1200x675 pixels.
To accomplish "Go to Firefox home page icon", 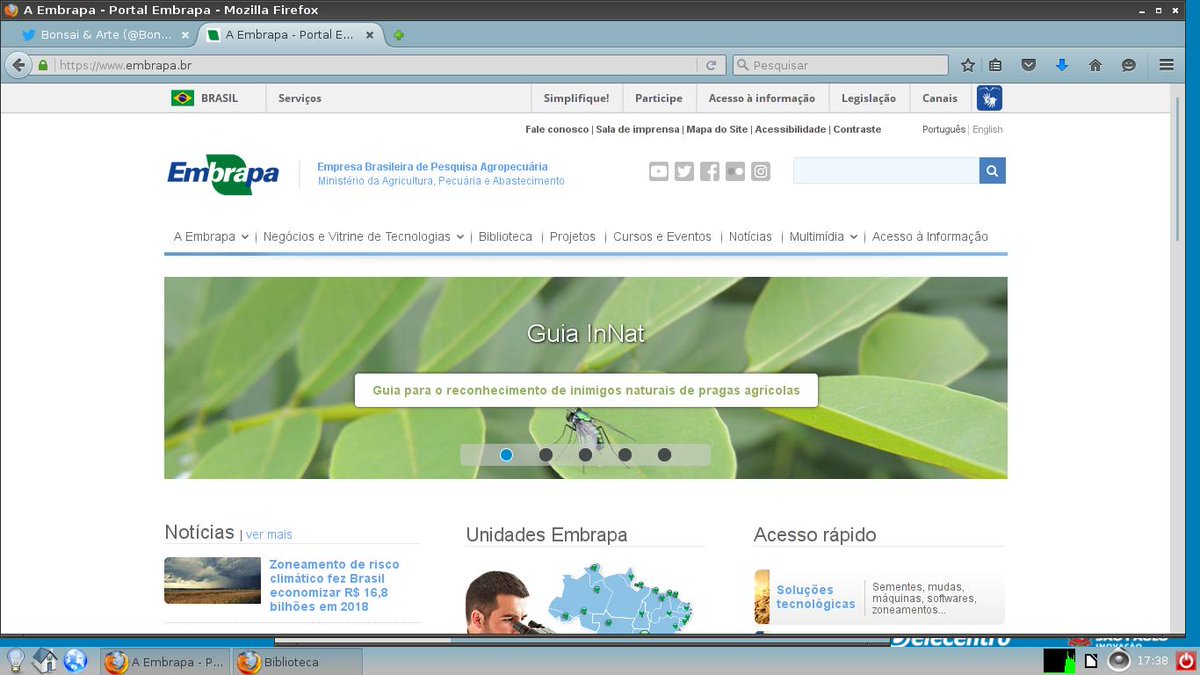I will (x=1095, y=65).
